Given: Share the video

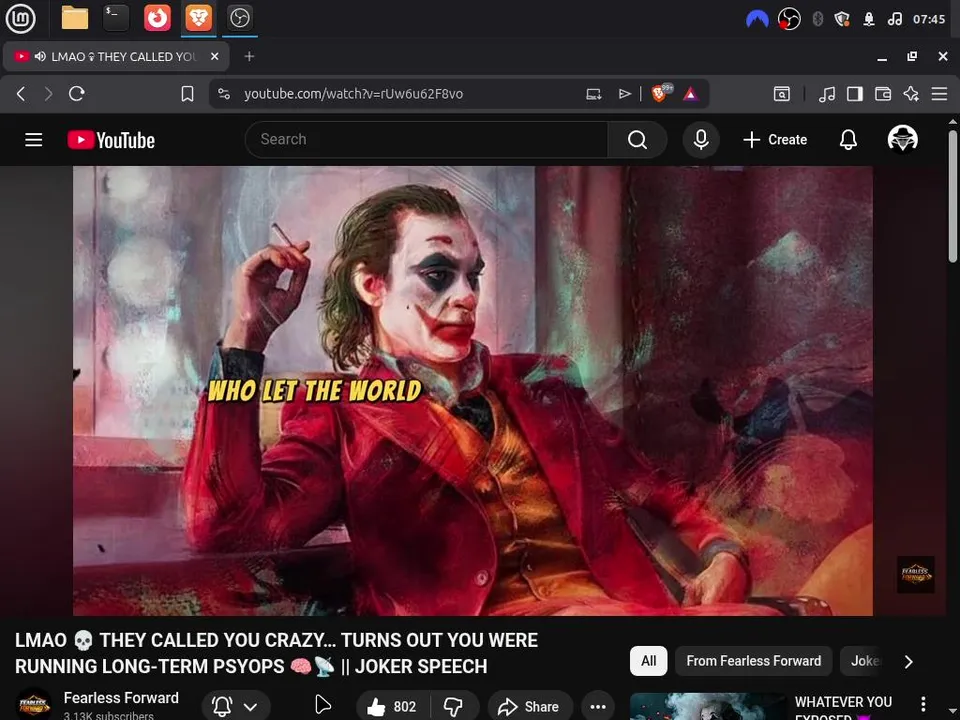Looking at the screenshot, I should tap(530, 707).
